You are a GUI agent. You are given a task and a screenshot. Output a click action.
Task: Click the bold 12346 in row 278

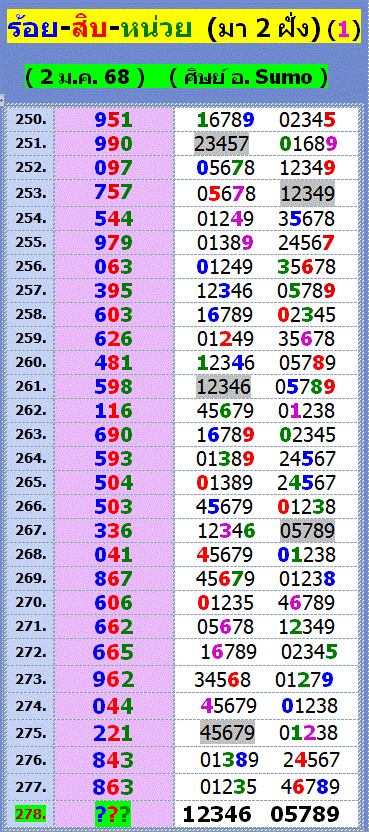pyautogui.click(x=217, y=814)
